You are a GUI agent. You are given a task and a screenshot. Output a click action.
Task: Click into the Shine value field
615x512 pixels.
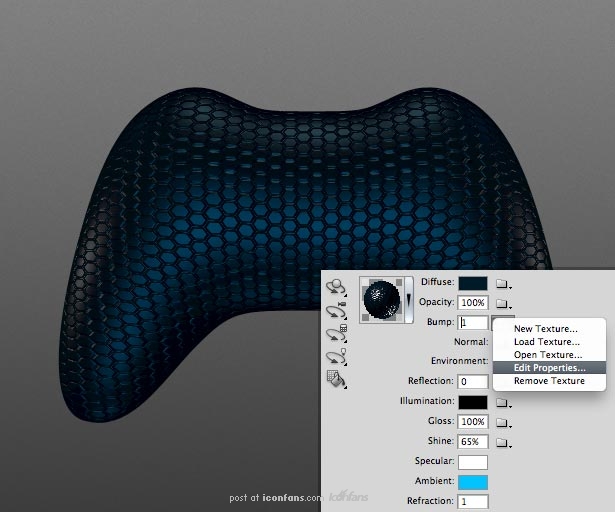[x=473, y=442]
